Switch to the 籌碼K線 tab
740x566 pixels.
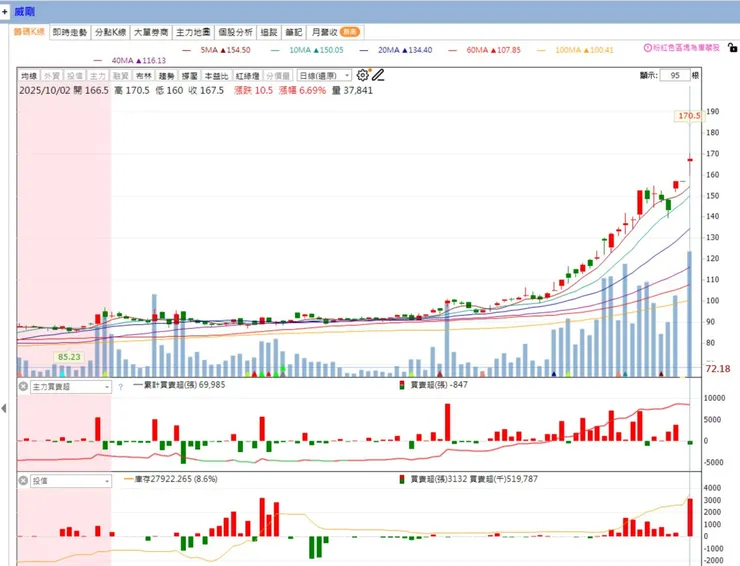[x=29, y=32]
